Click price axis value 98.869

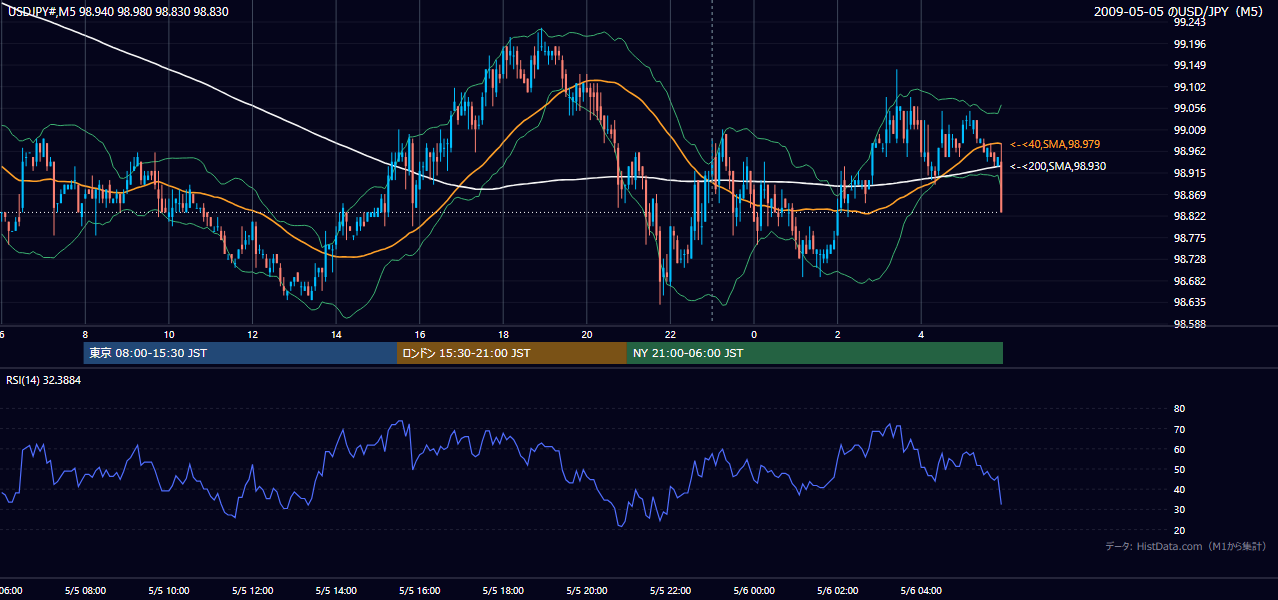pos(1189,195)
